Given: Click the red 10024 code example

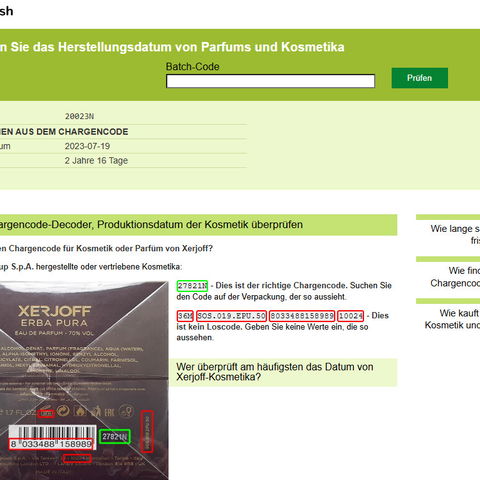Looking at the screenshot, I should coord(350,316).
